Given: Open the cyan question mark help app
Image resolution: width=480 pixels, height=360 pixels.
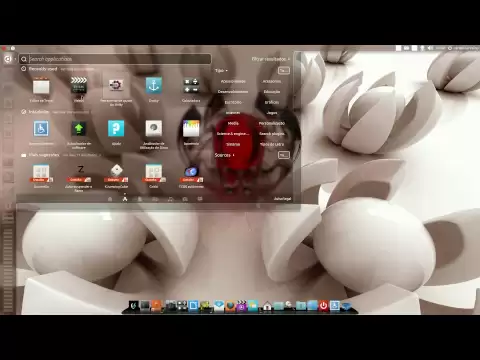Looking at the screenshot, I should (x=116, y=129).
